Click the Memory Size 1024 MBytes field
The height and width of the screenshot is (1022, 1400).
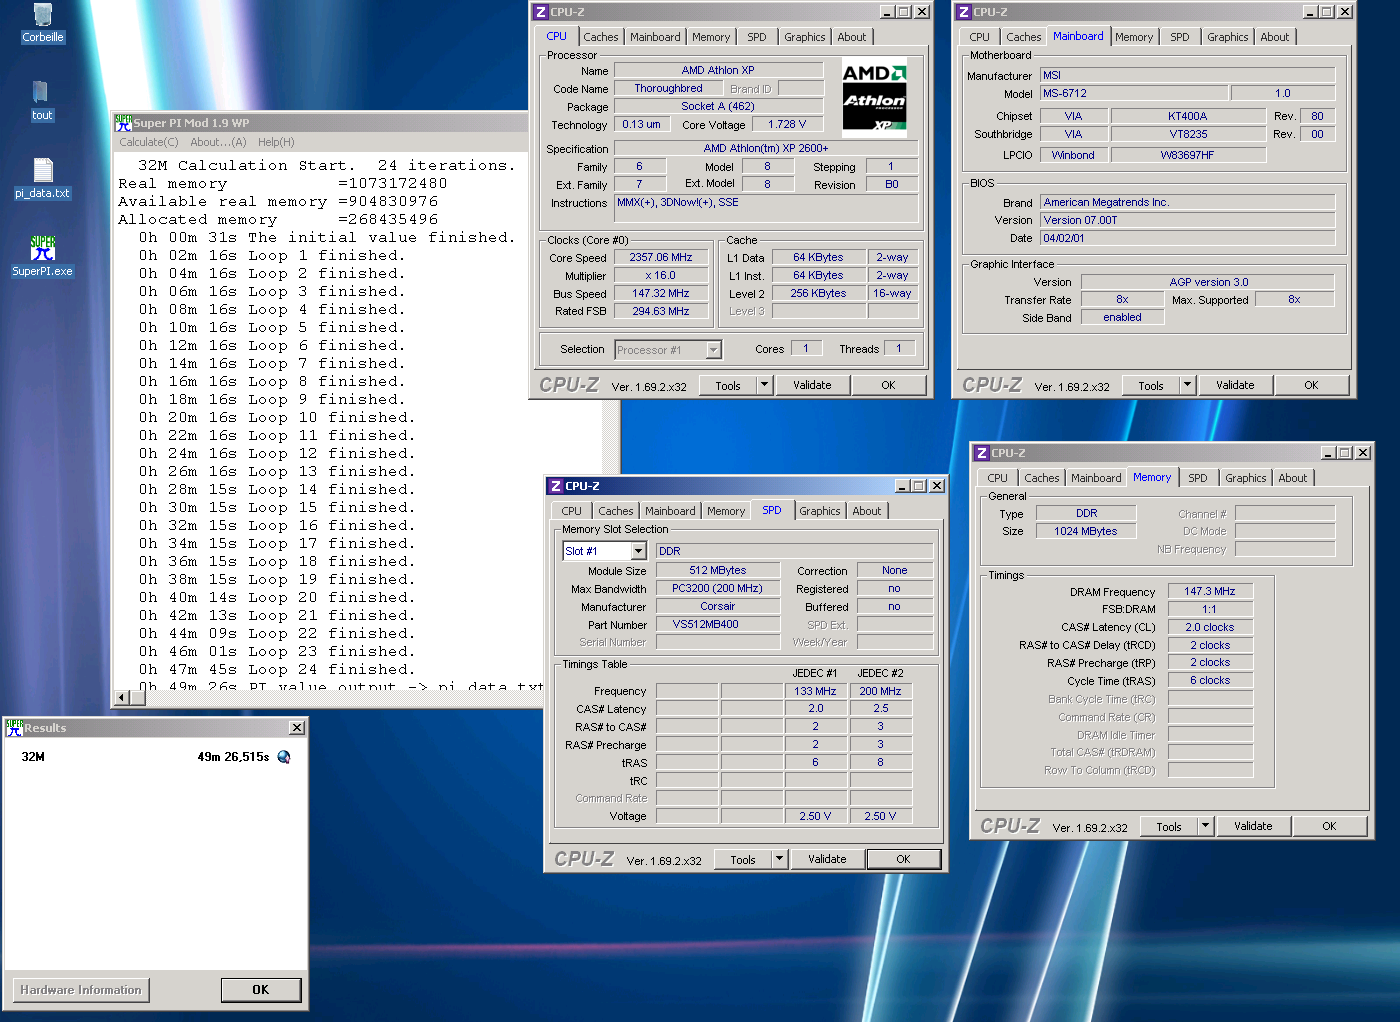(1086, 531)
